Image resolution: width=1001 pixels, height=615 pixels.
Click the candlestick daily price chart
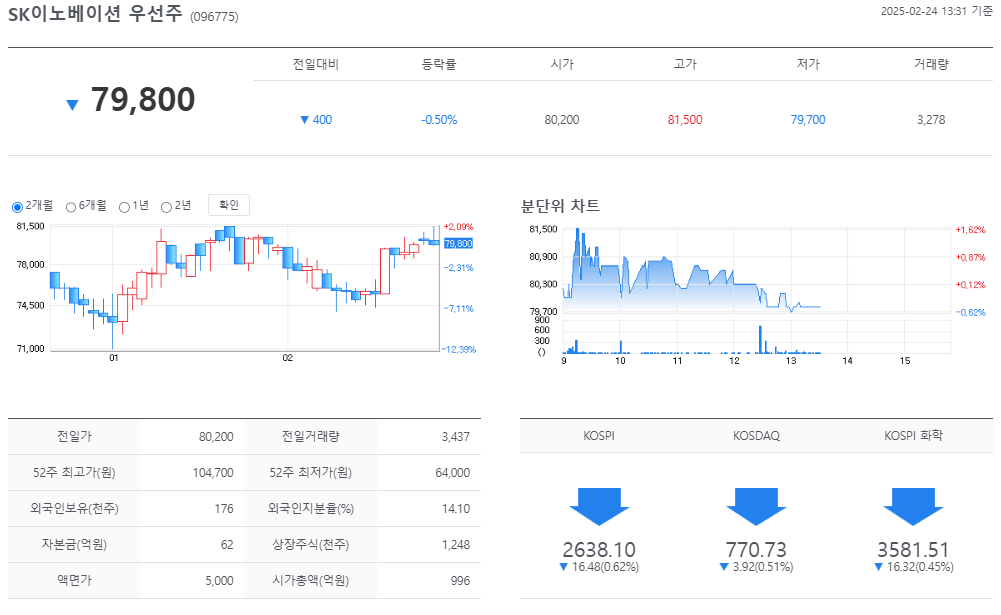tap(245, 288)
